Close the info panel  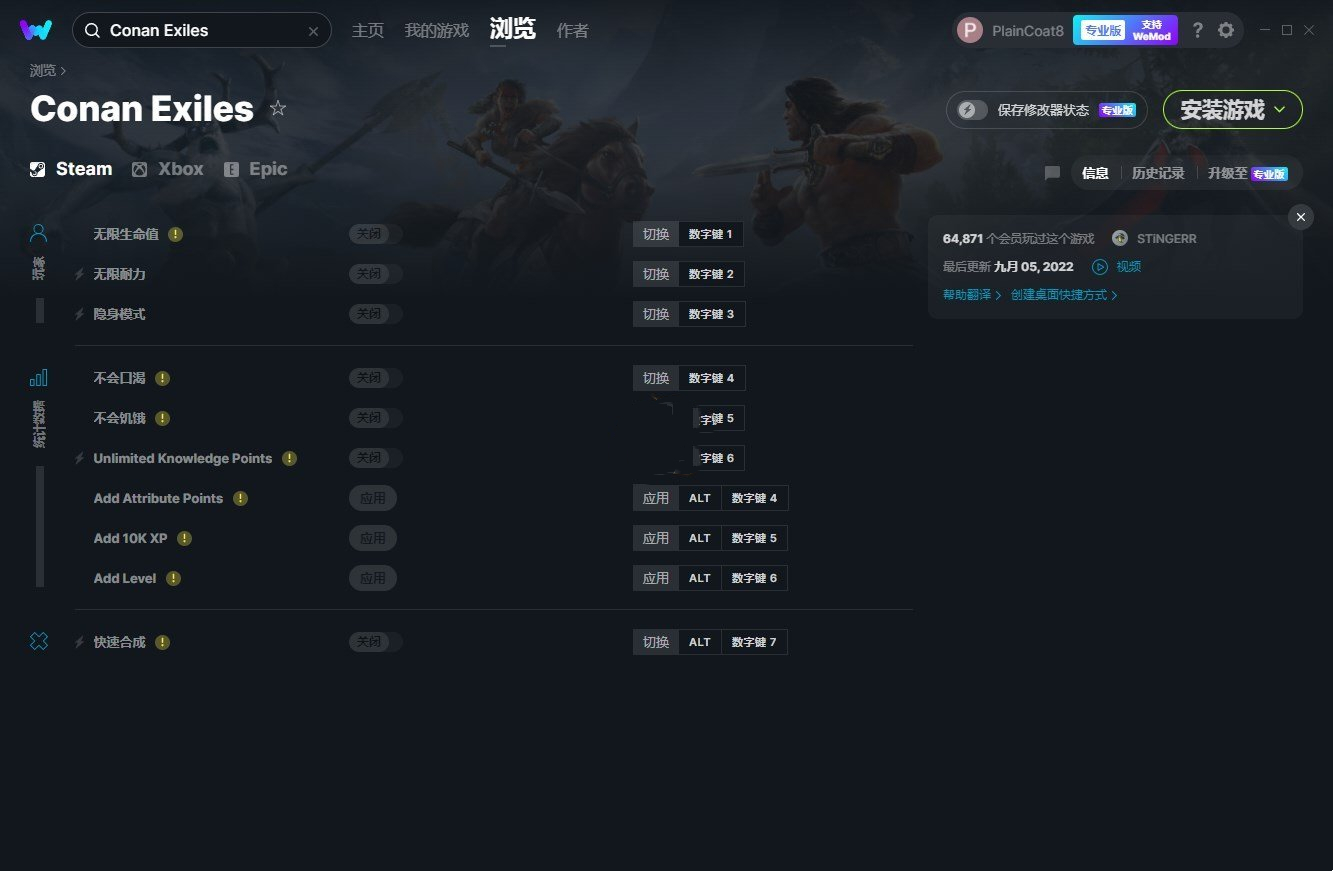click(x=1300, y=217)
